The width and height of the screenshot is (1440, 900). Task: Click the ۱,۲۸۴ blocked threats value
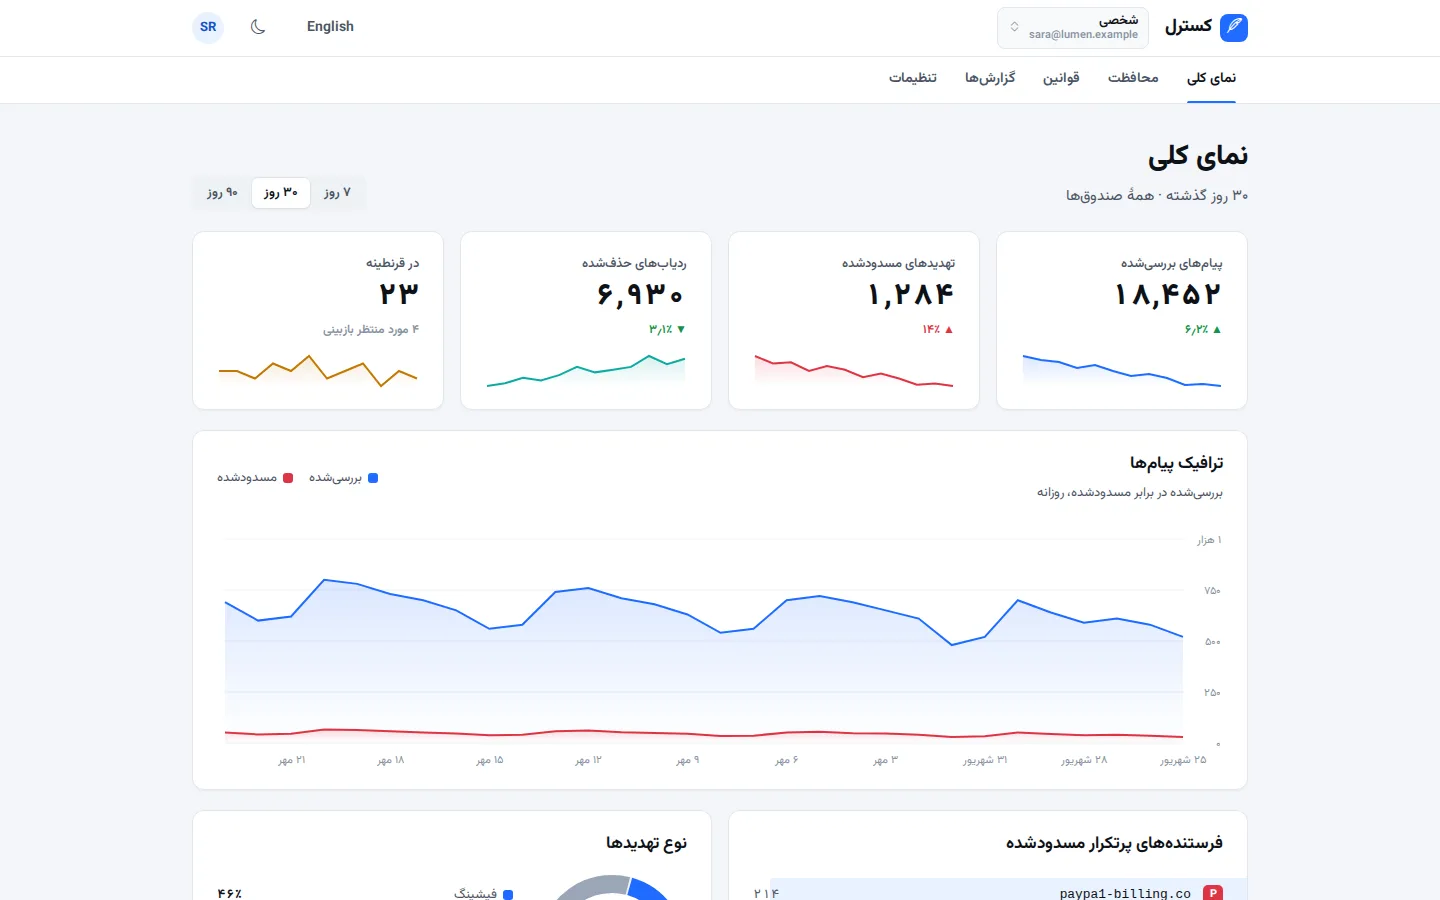coord(910,294)
